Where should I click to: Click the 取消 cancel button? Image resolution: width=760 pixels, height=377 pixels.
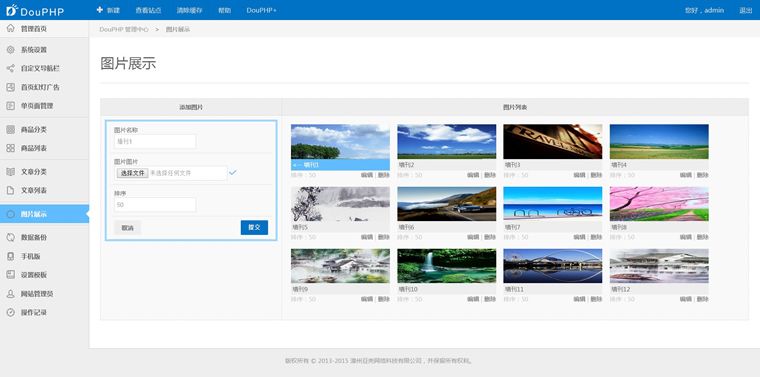[x=127, y=228]
